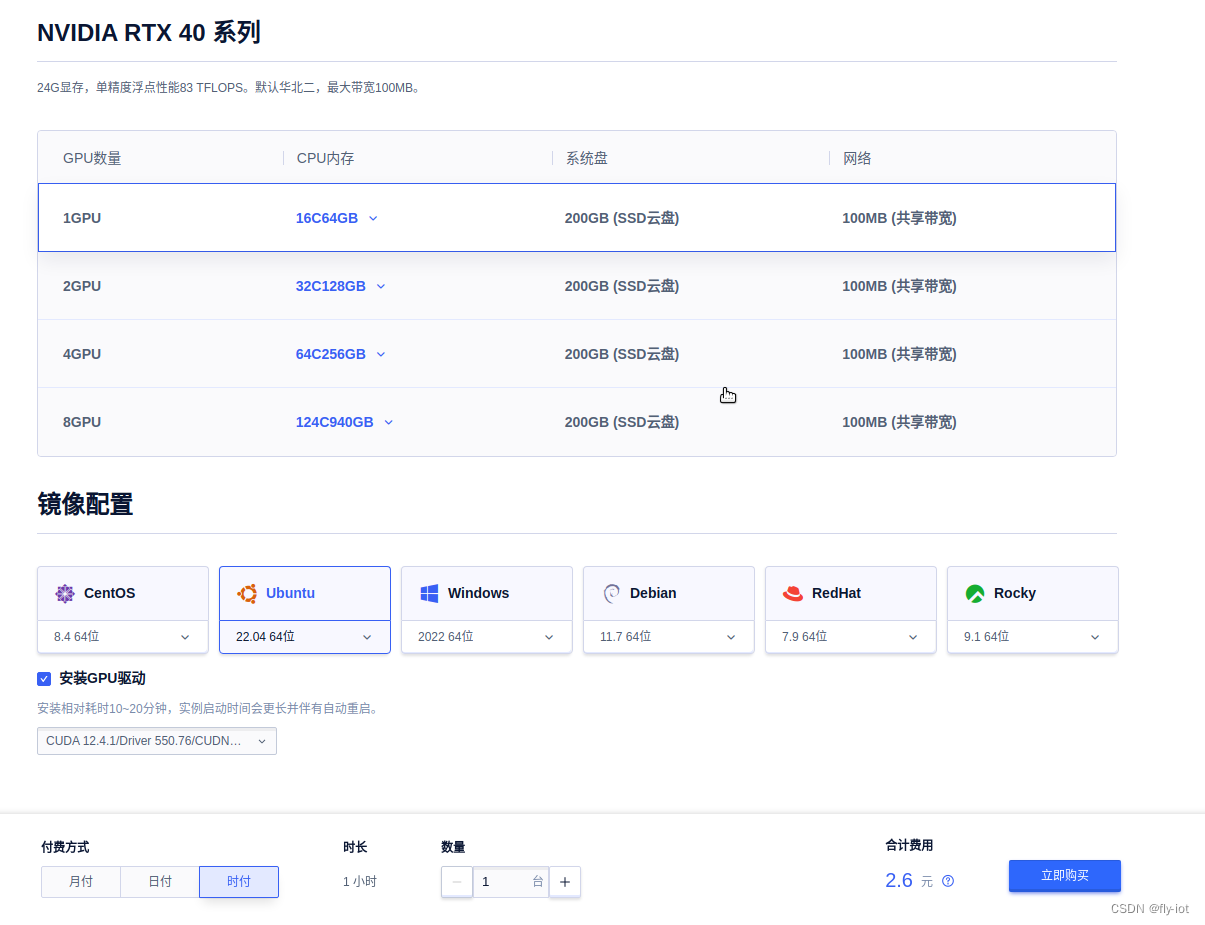1205x925 pixels.
Task: Click the Debian spiral logo
Action: [x=611, y=593]
